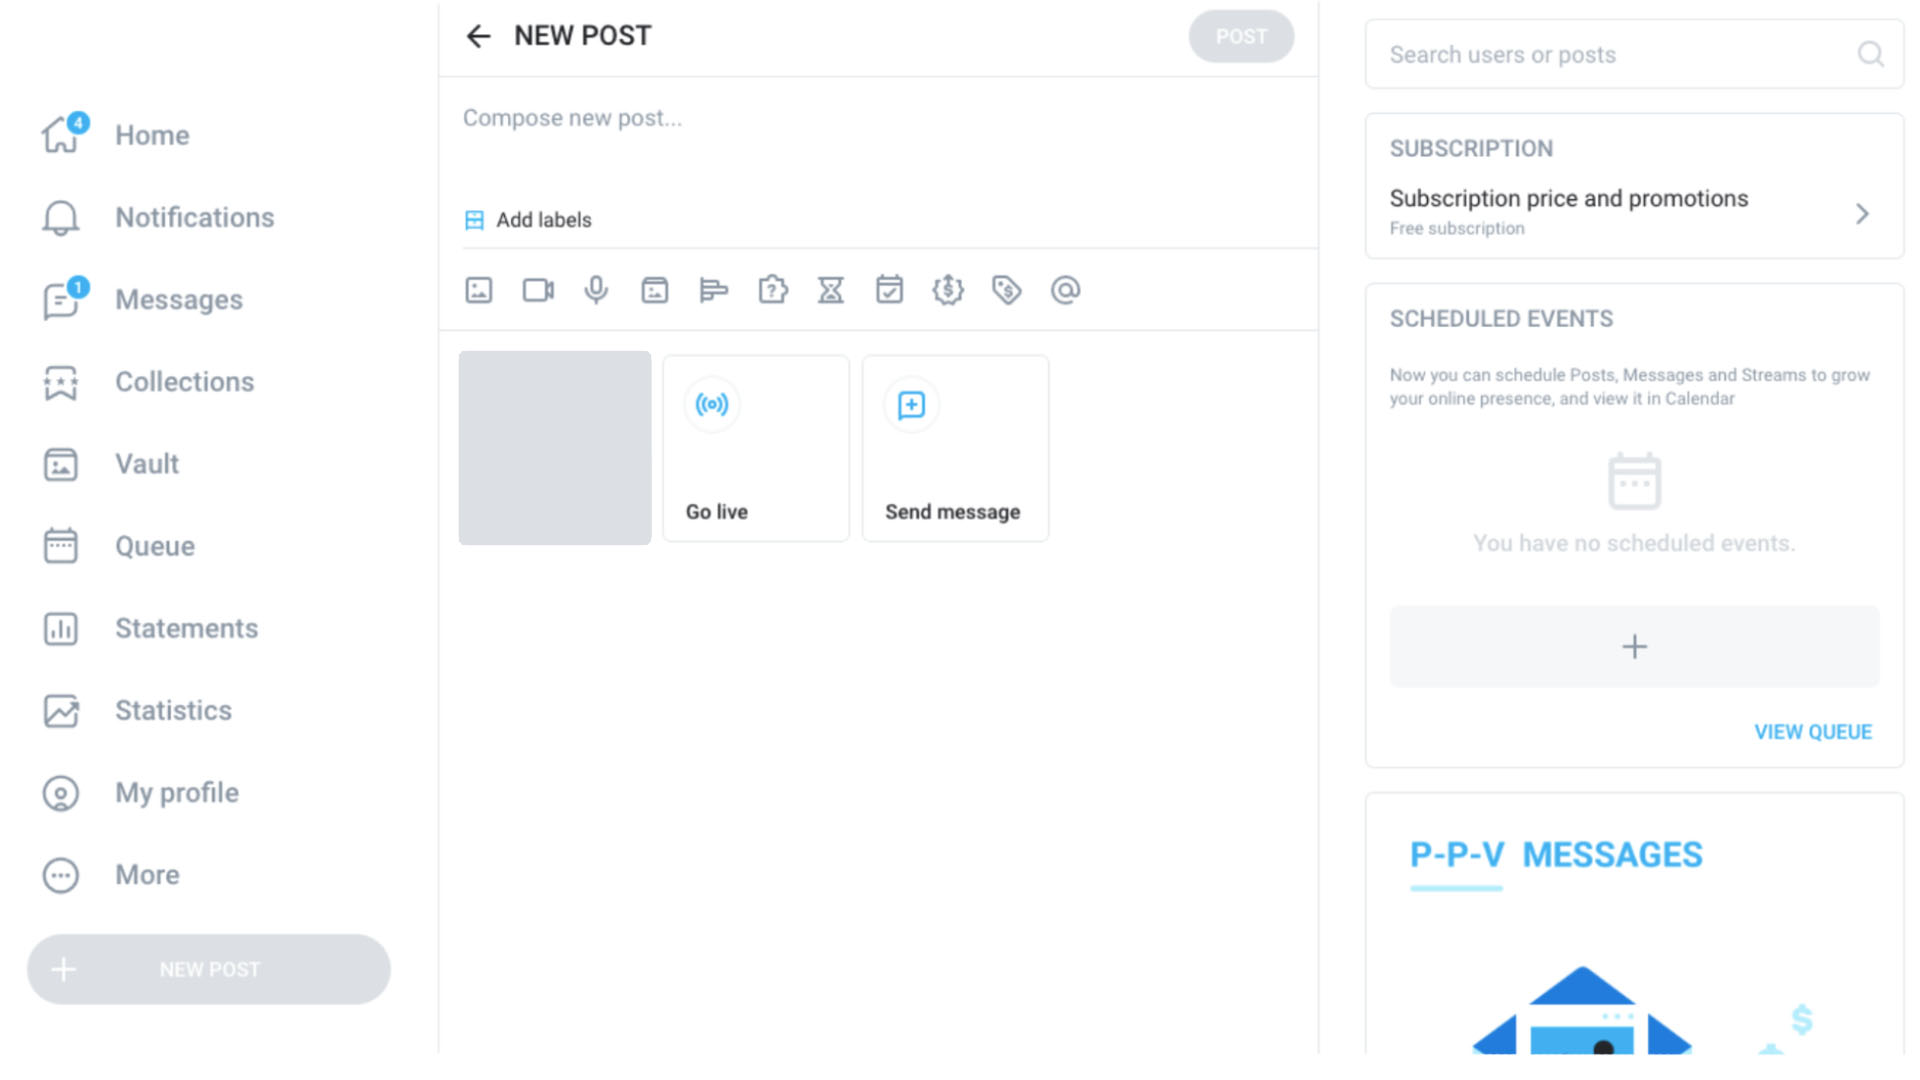Add a poll using the poll icon
1920x1080 pixels.
[x=713, y=290]
